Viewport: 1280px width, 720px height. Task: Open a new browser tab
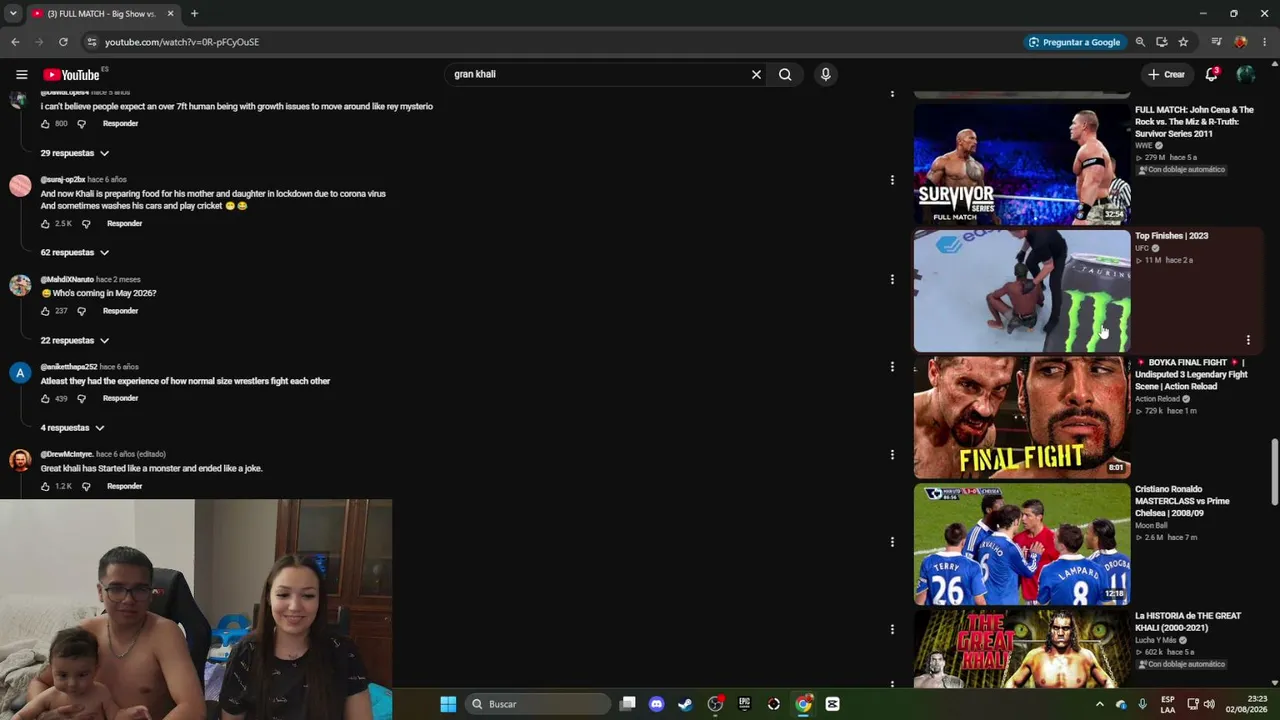[194, 14]
